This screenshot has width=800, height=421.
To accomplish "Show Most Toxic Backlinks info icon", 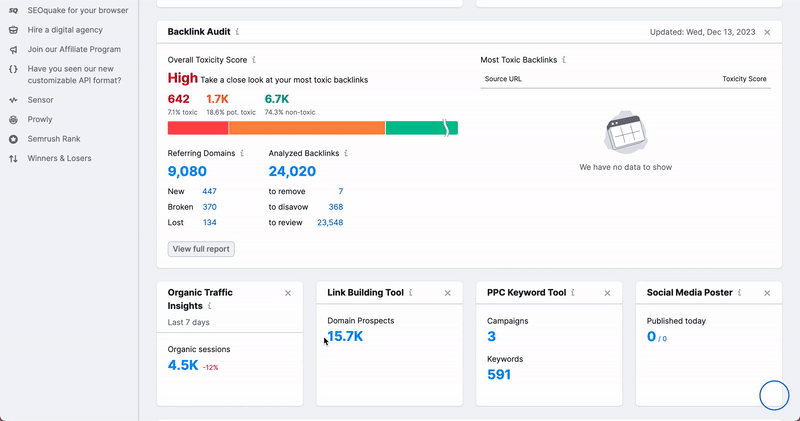I will click(564, 60).
